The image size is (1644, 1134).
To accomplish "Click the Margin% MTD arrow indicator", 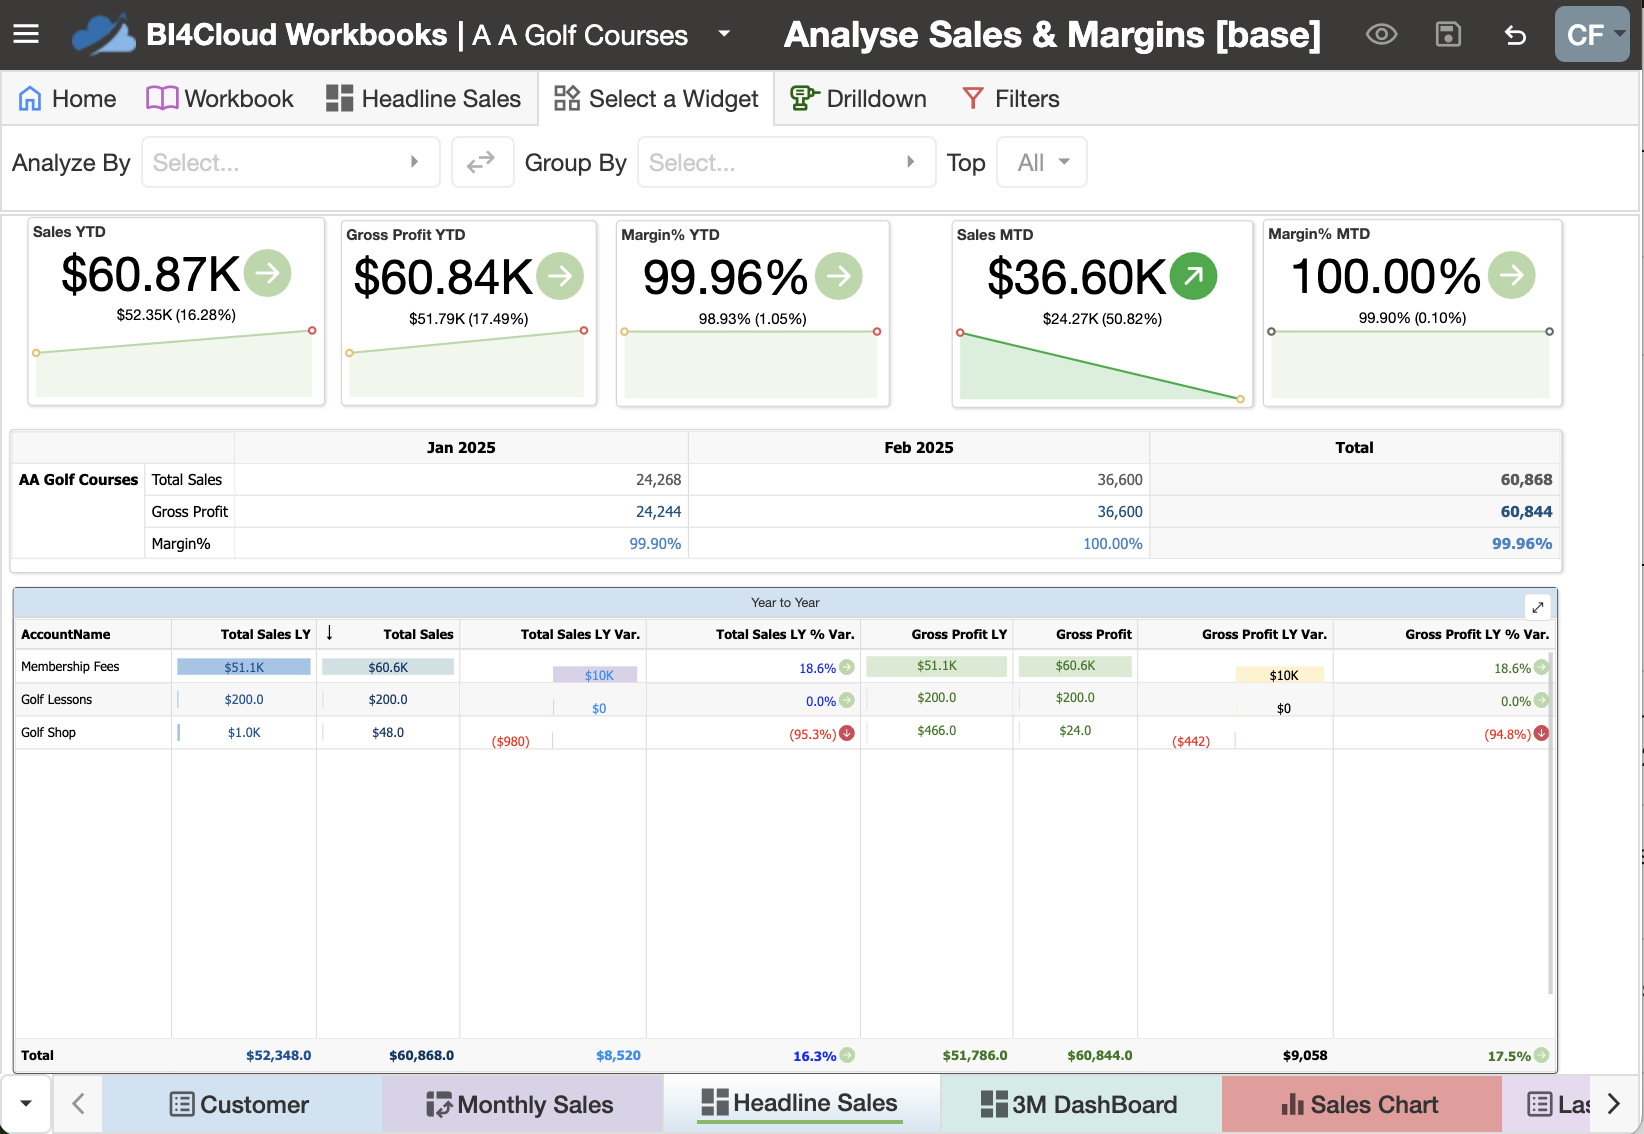I will tap(1511, 275).
